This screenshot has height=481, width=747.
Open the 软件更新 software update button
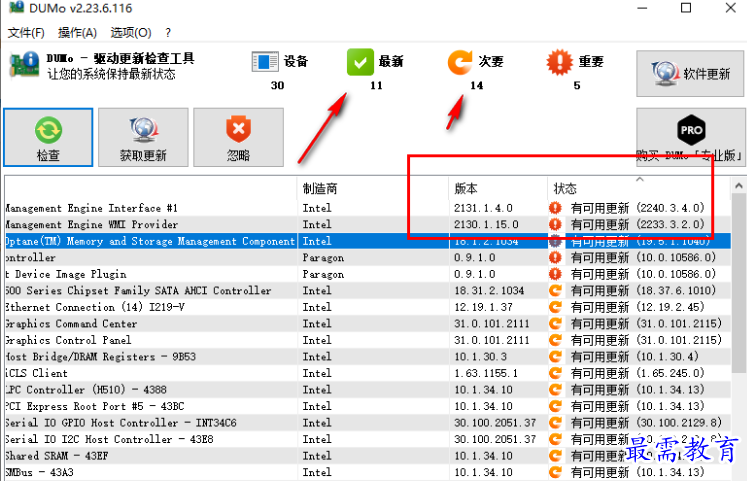pyautogui.click(x=690, y=74)
